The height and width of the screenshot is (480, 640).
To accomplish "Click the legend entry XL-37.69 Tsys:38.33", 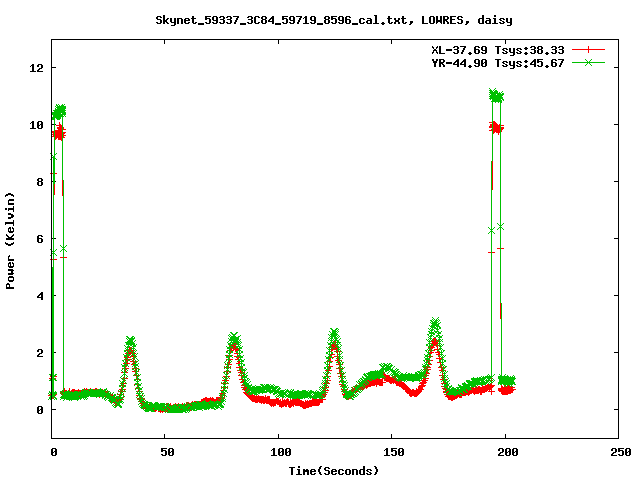I will (498, 50).
